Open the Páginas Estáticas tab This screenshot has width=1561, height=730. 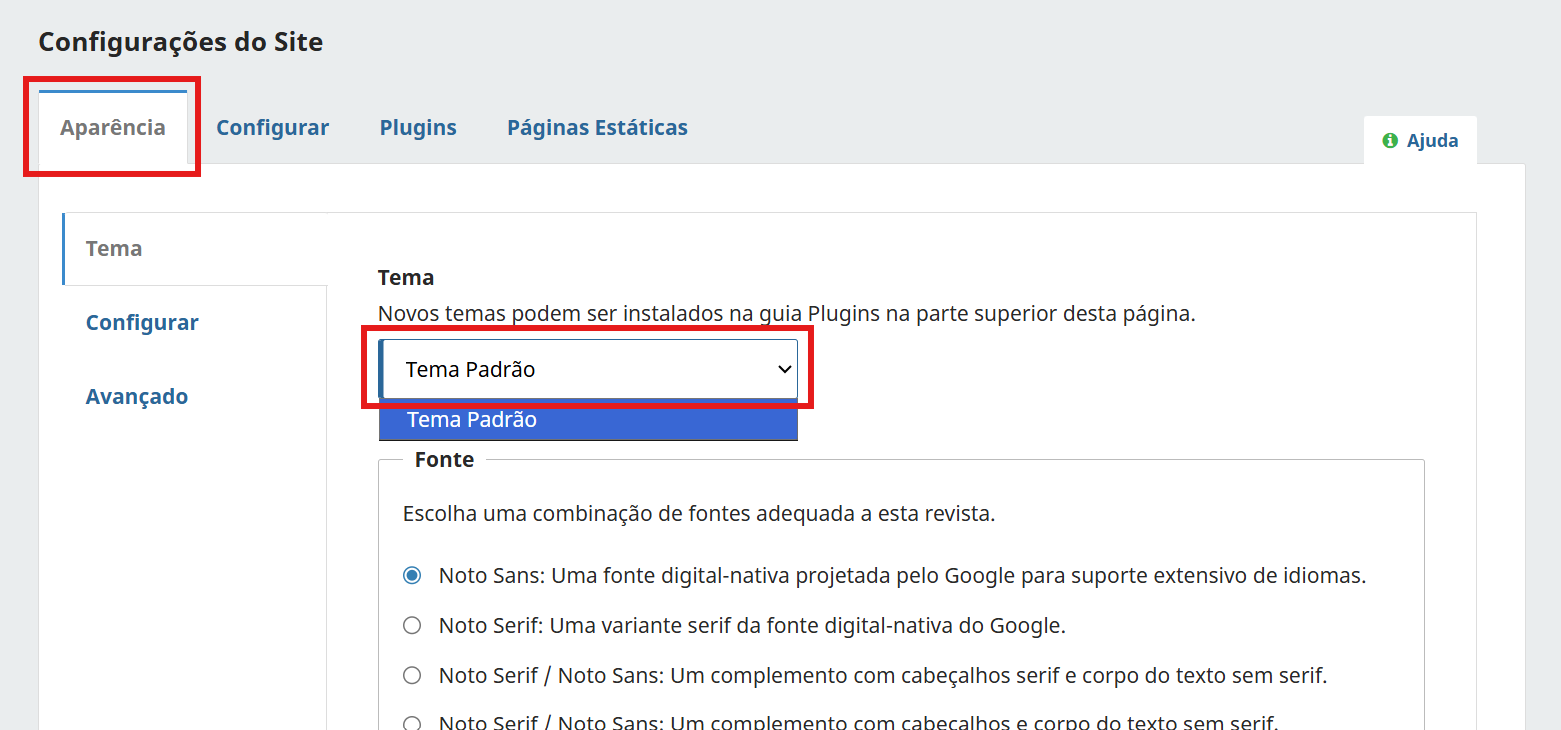(596, 127)
